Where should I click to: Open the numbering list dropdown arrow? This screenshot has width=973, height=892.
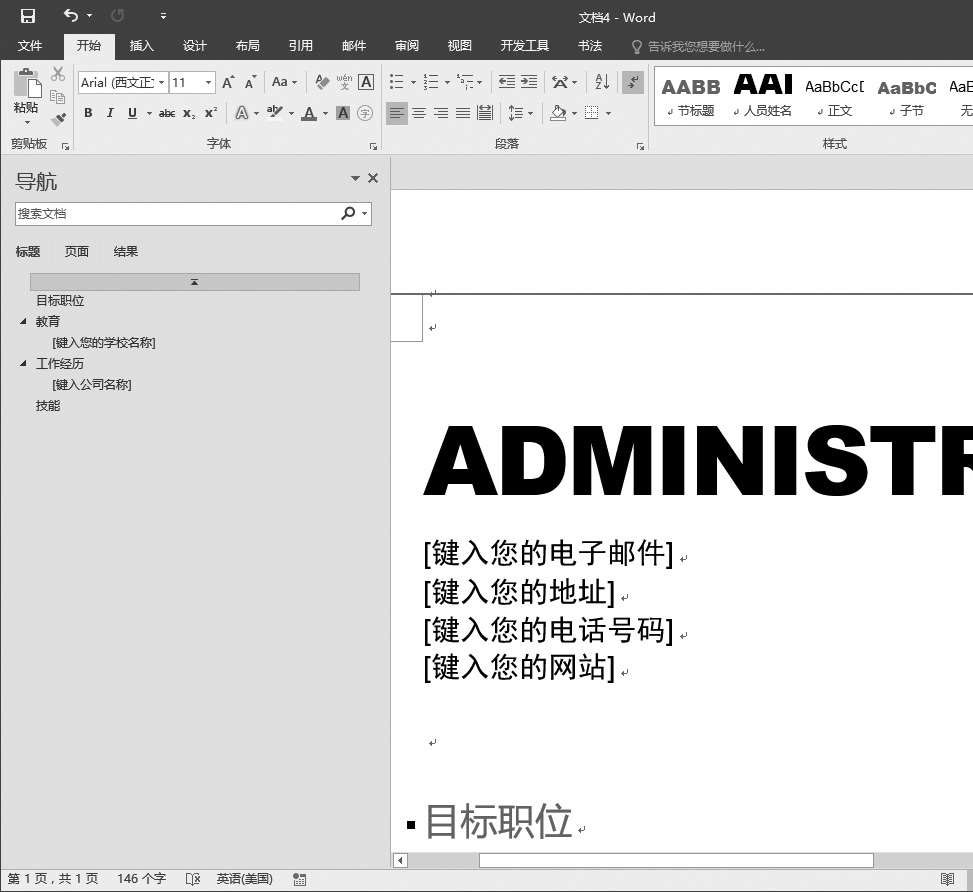click(447, 83)
